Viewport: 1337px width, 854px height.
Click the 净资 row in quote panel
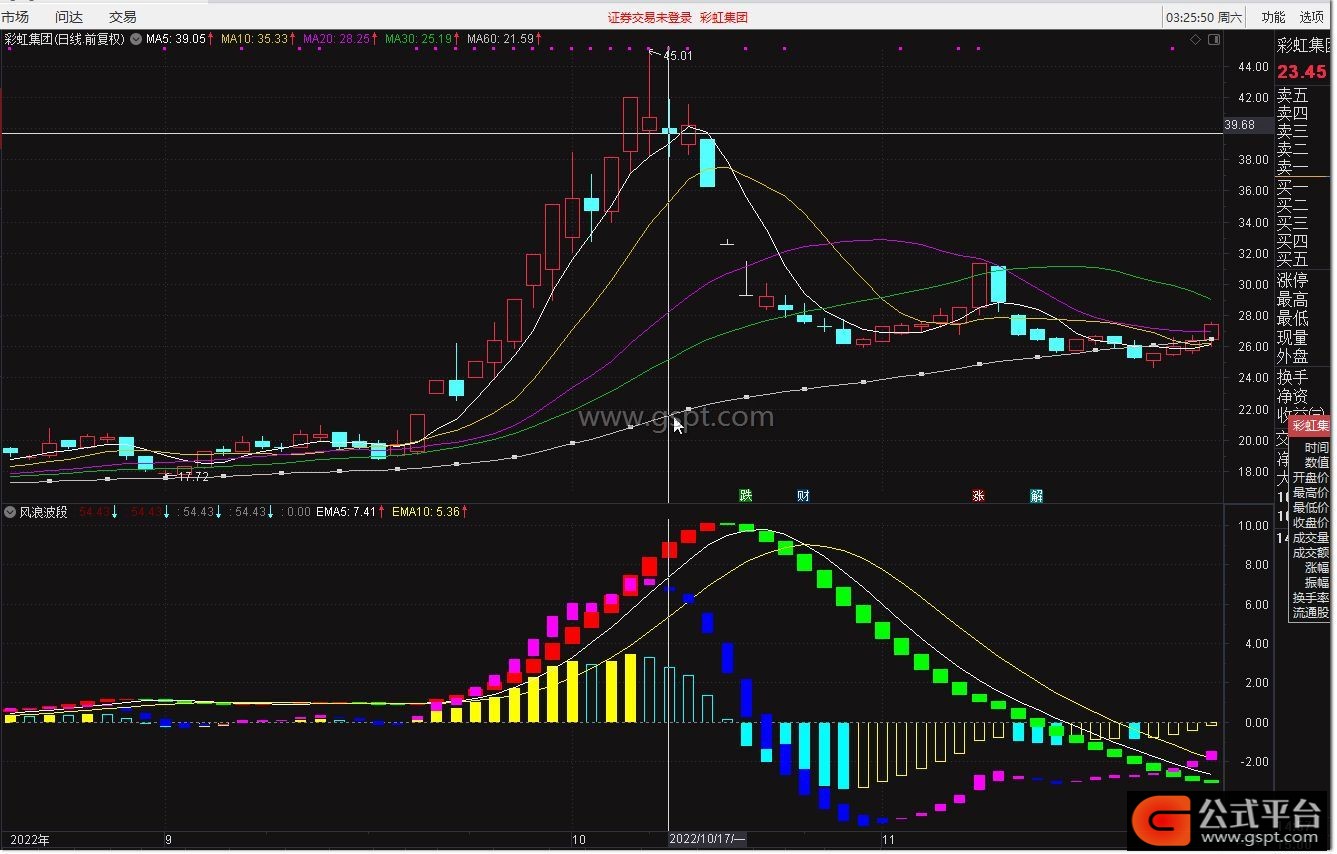click(1292, 397)
